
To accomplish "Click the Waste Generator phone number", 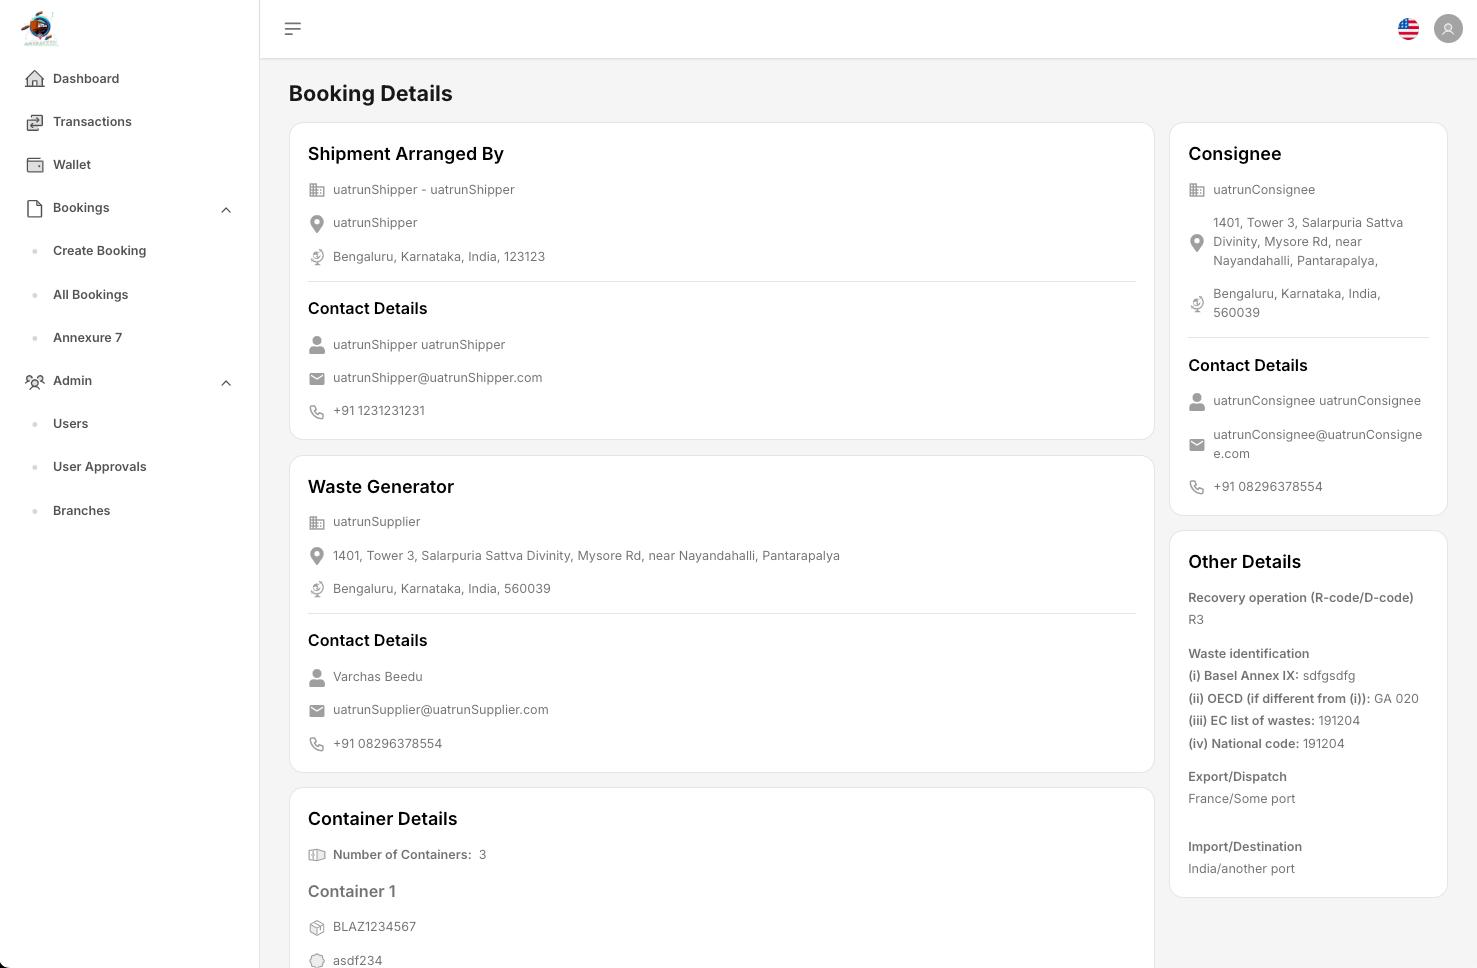I will point(387,744).
